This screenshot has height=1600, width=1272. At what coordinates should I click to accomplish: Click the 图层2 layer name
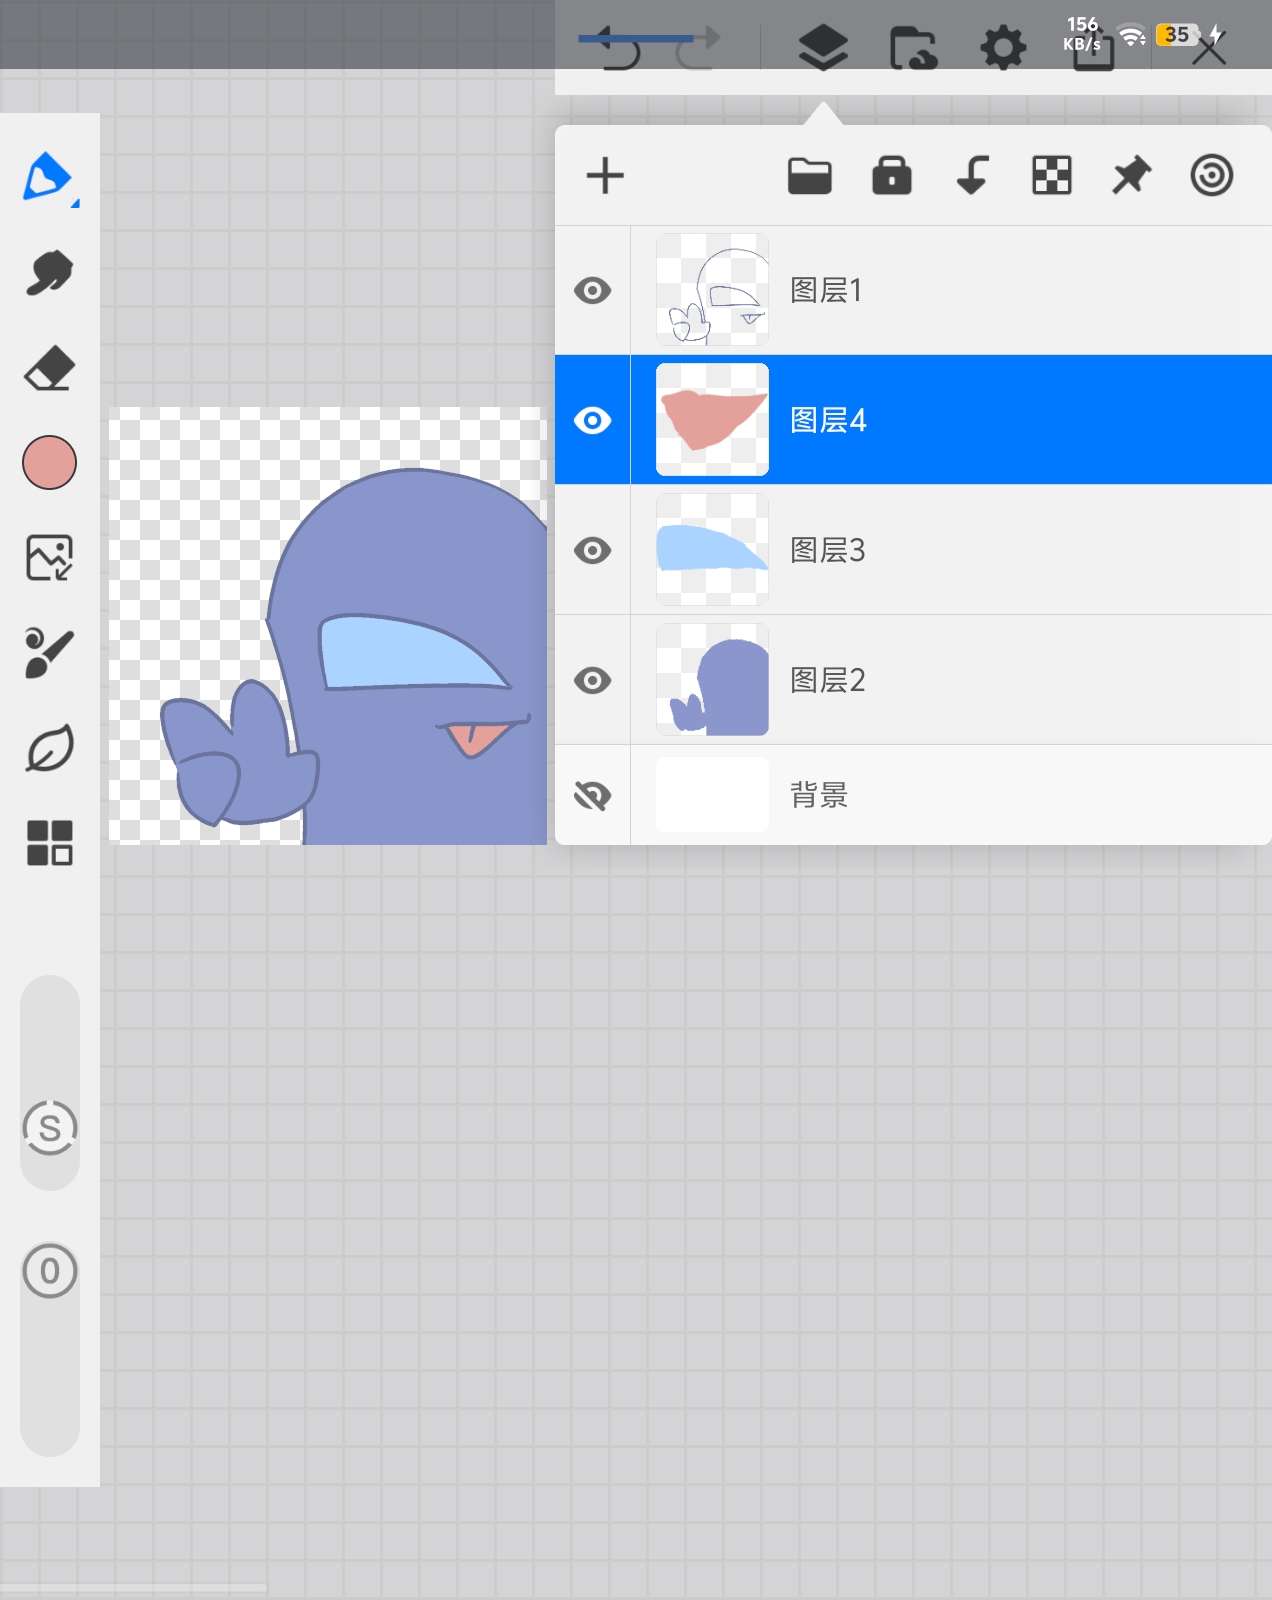(828, 680)
